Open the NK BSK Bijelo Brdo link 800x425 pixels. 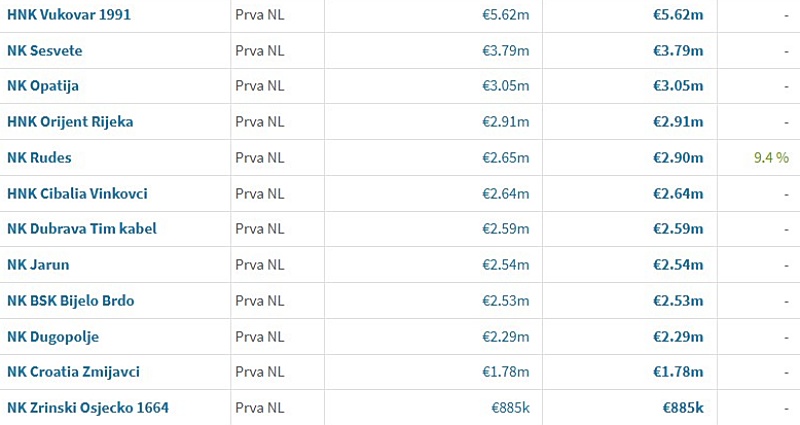tap(70, 301)
